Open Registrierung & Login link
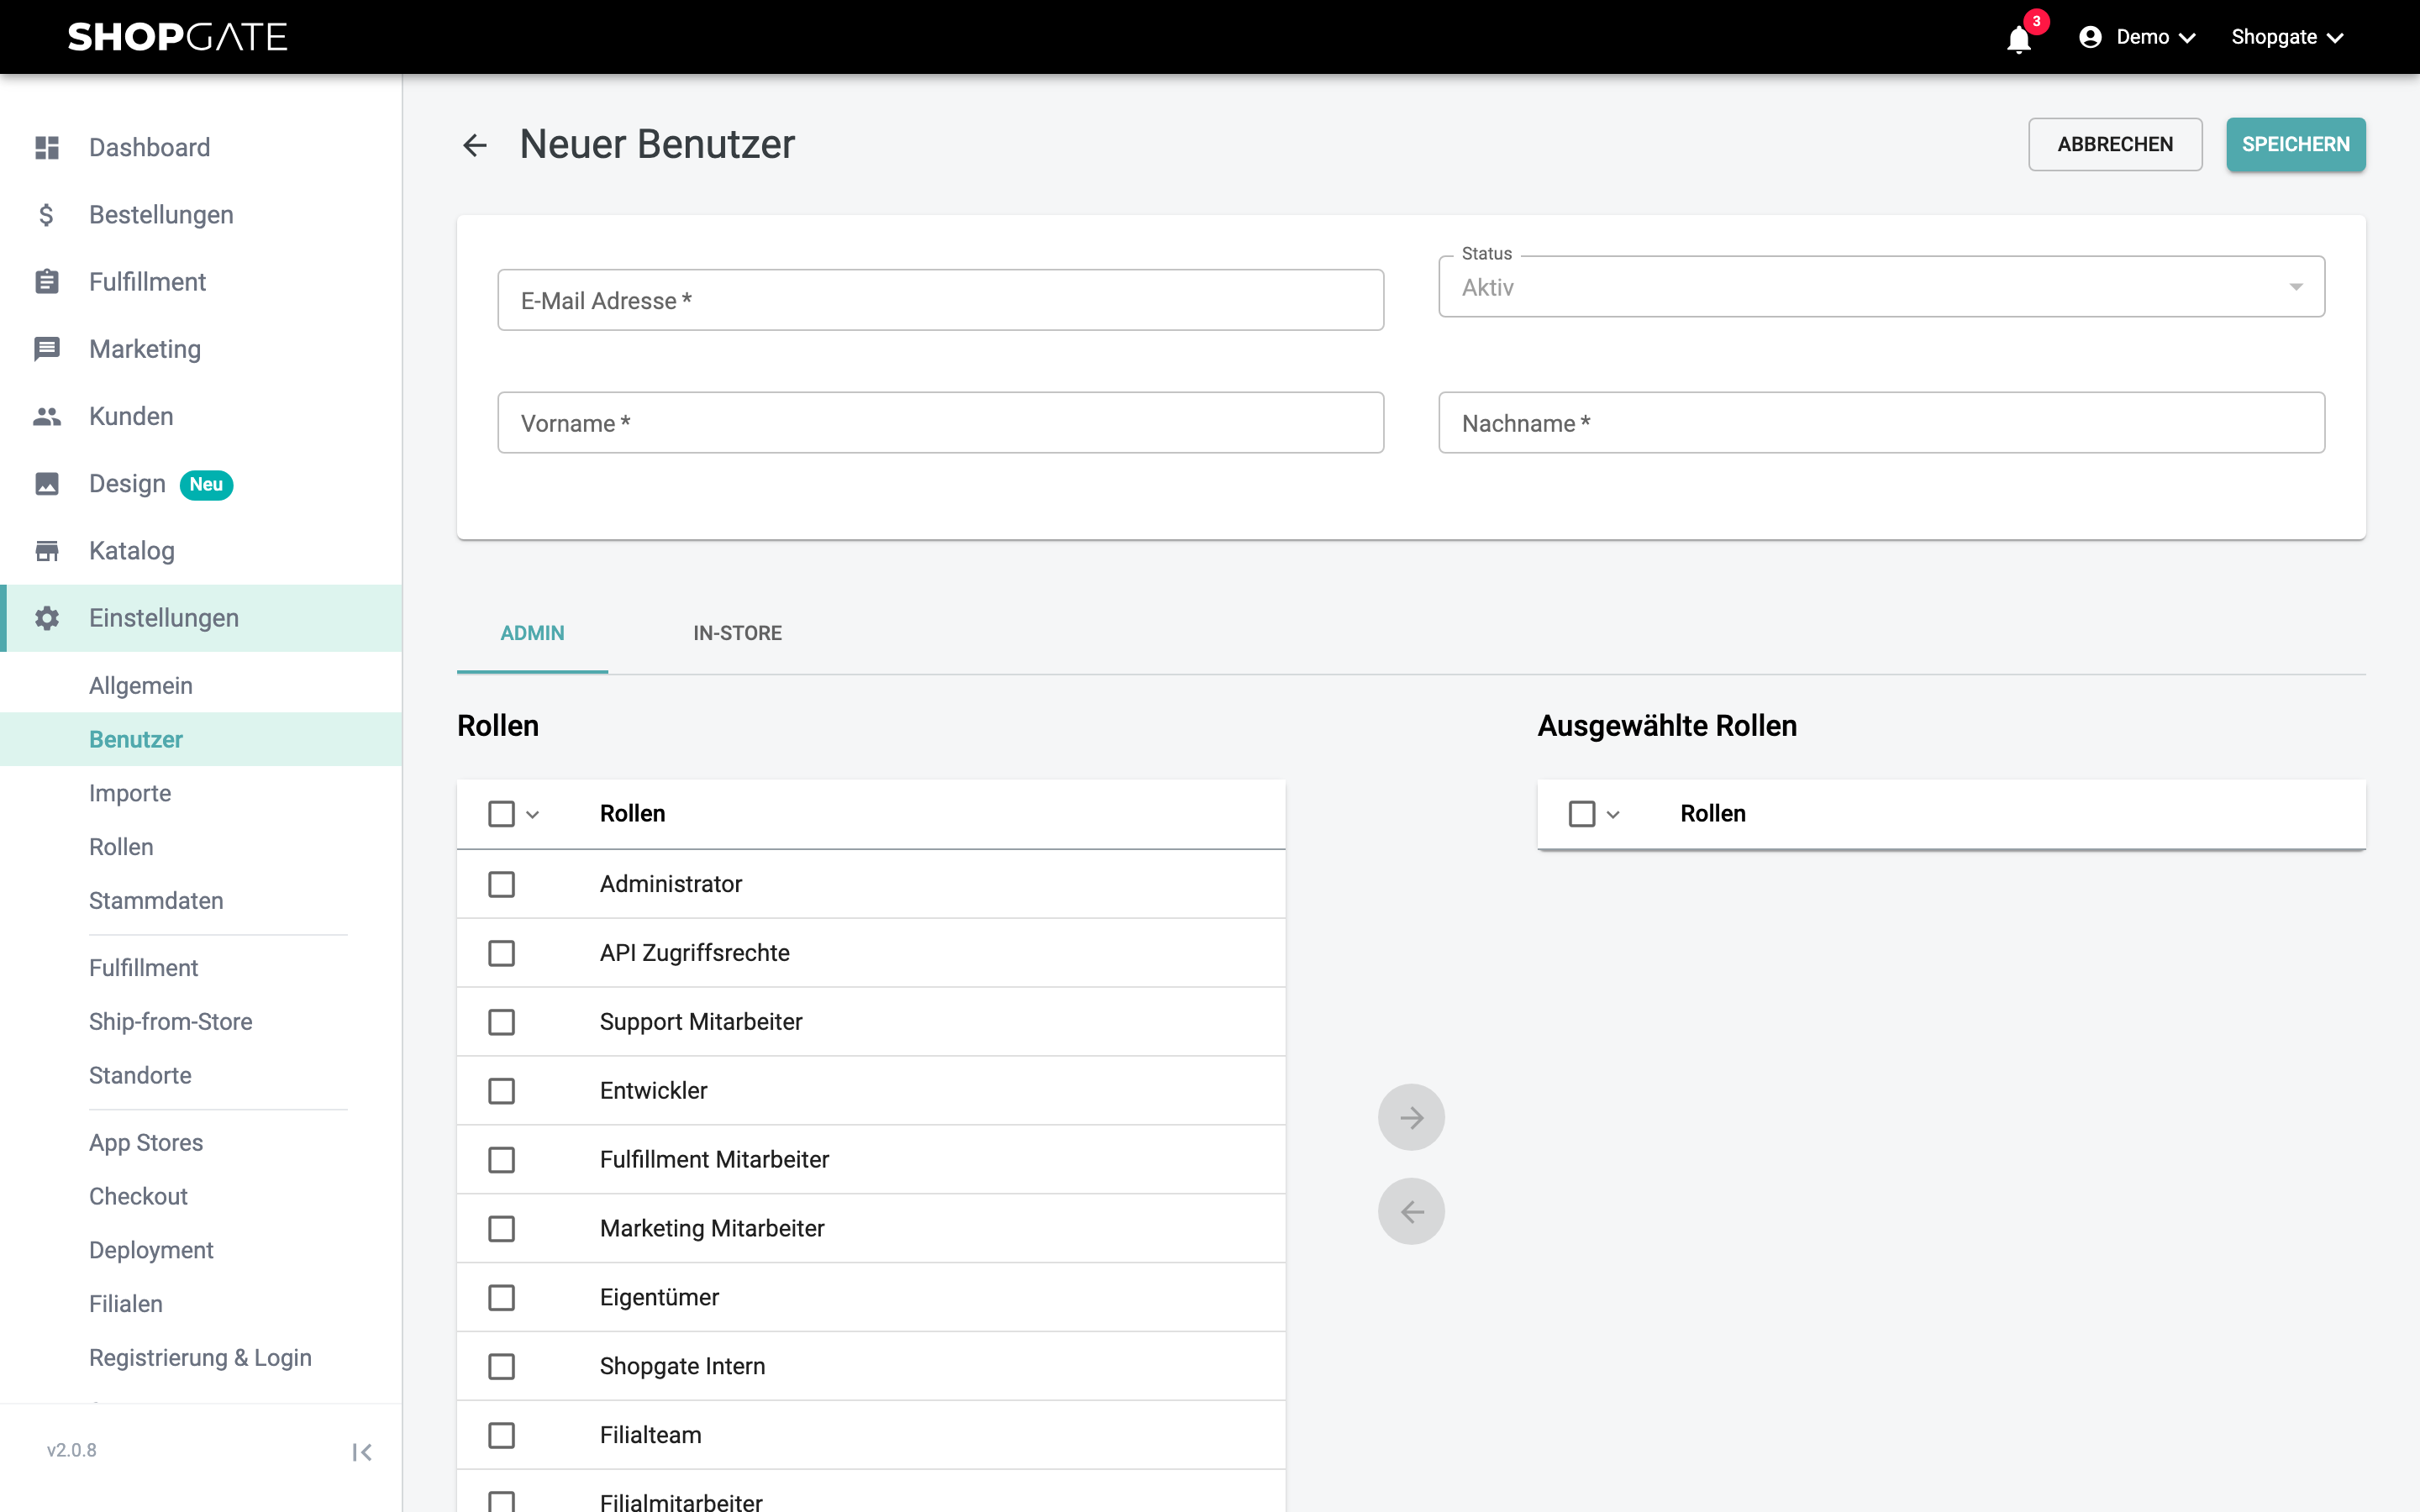 click(x=200, y=1357)
